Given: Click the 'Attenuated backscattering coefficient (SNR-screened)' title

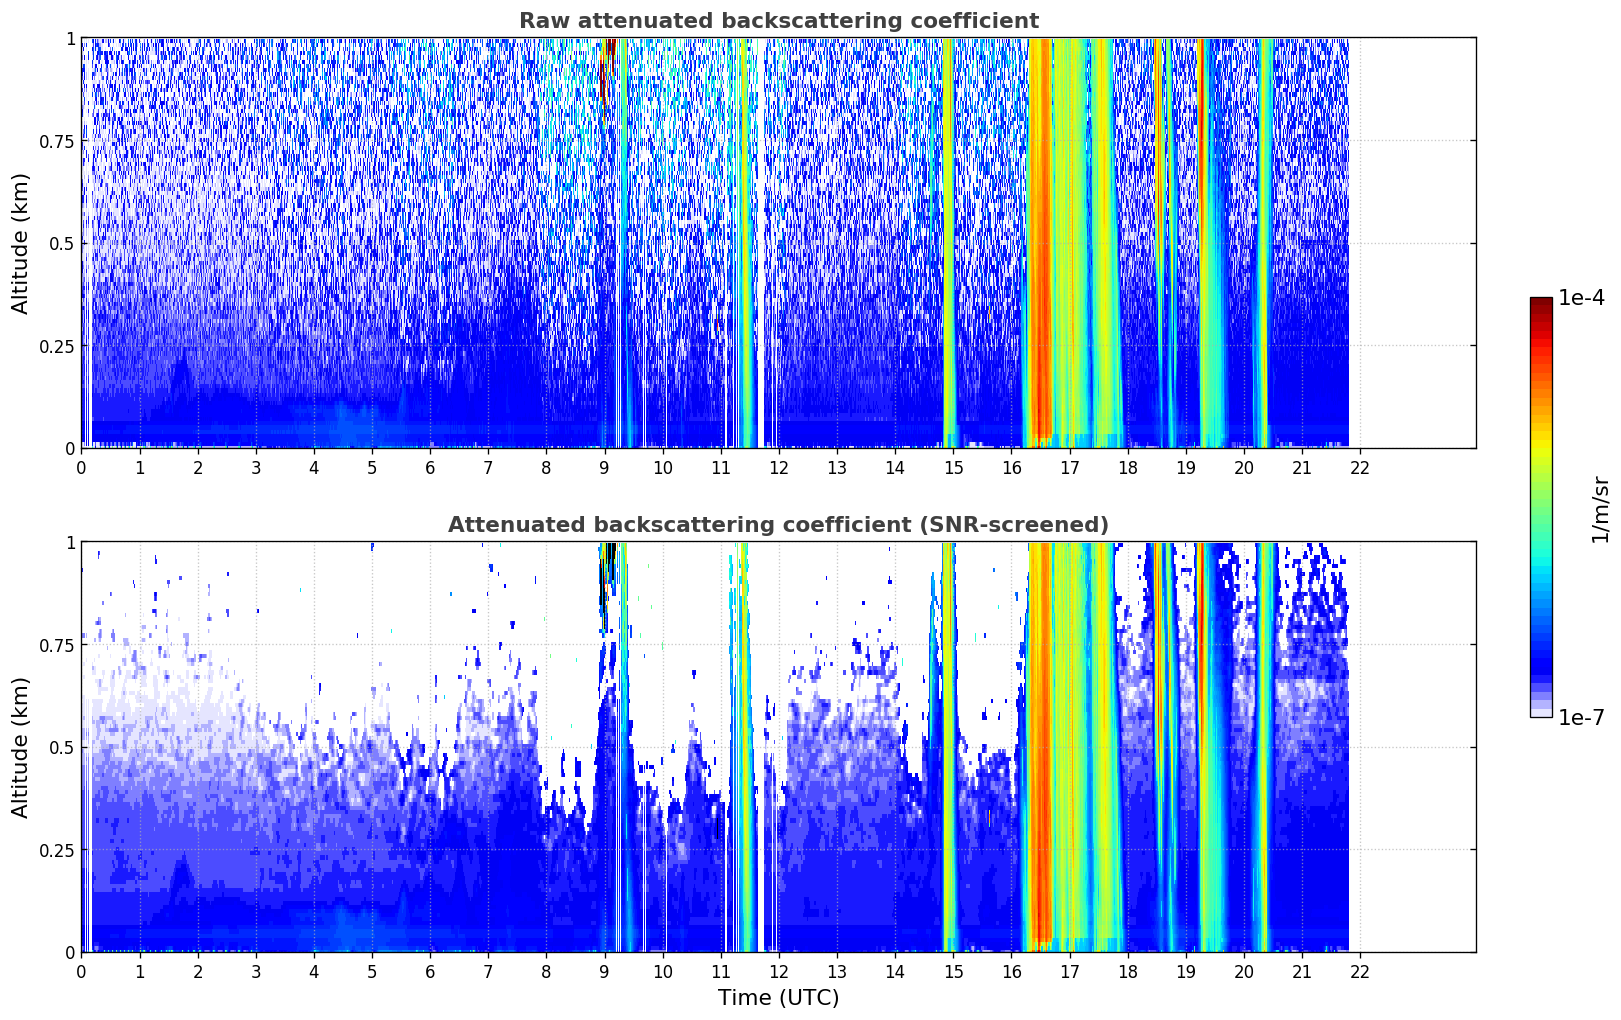Looking at the screenshot, I should pyautogui.click(x=778, y=525).
